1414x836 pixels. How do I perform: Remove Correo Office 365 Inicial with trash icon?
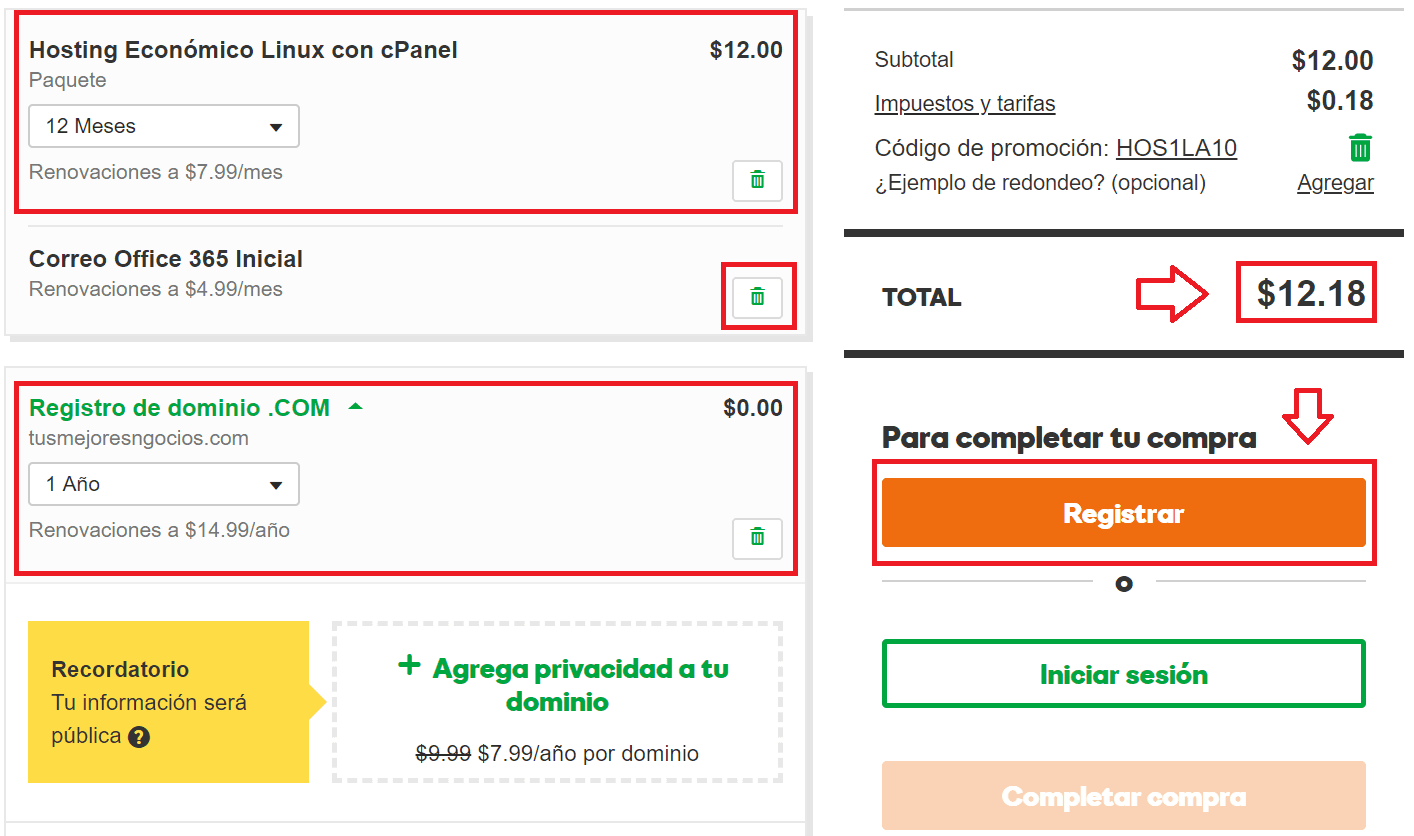[x=757, y=297]
